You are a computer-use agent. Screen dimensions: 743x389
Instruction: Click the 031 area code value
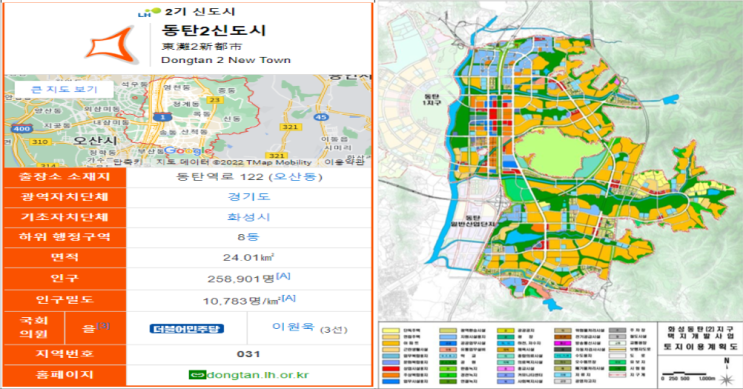click(249, 354)
